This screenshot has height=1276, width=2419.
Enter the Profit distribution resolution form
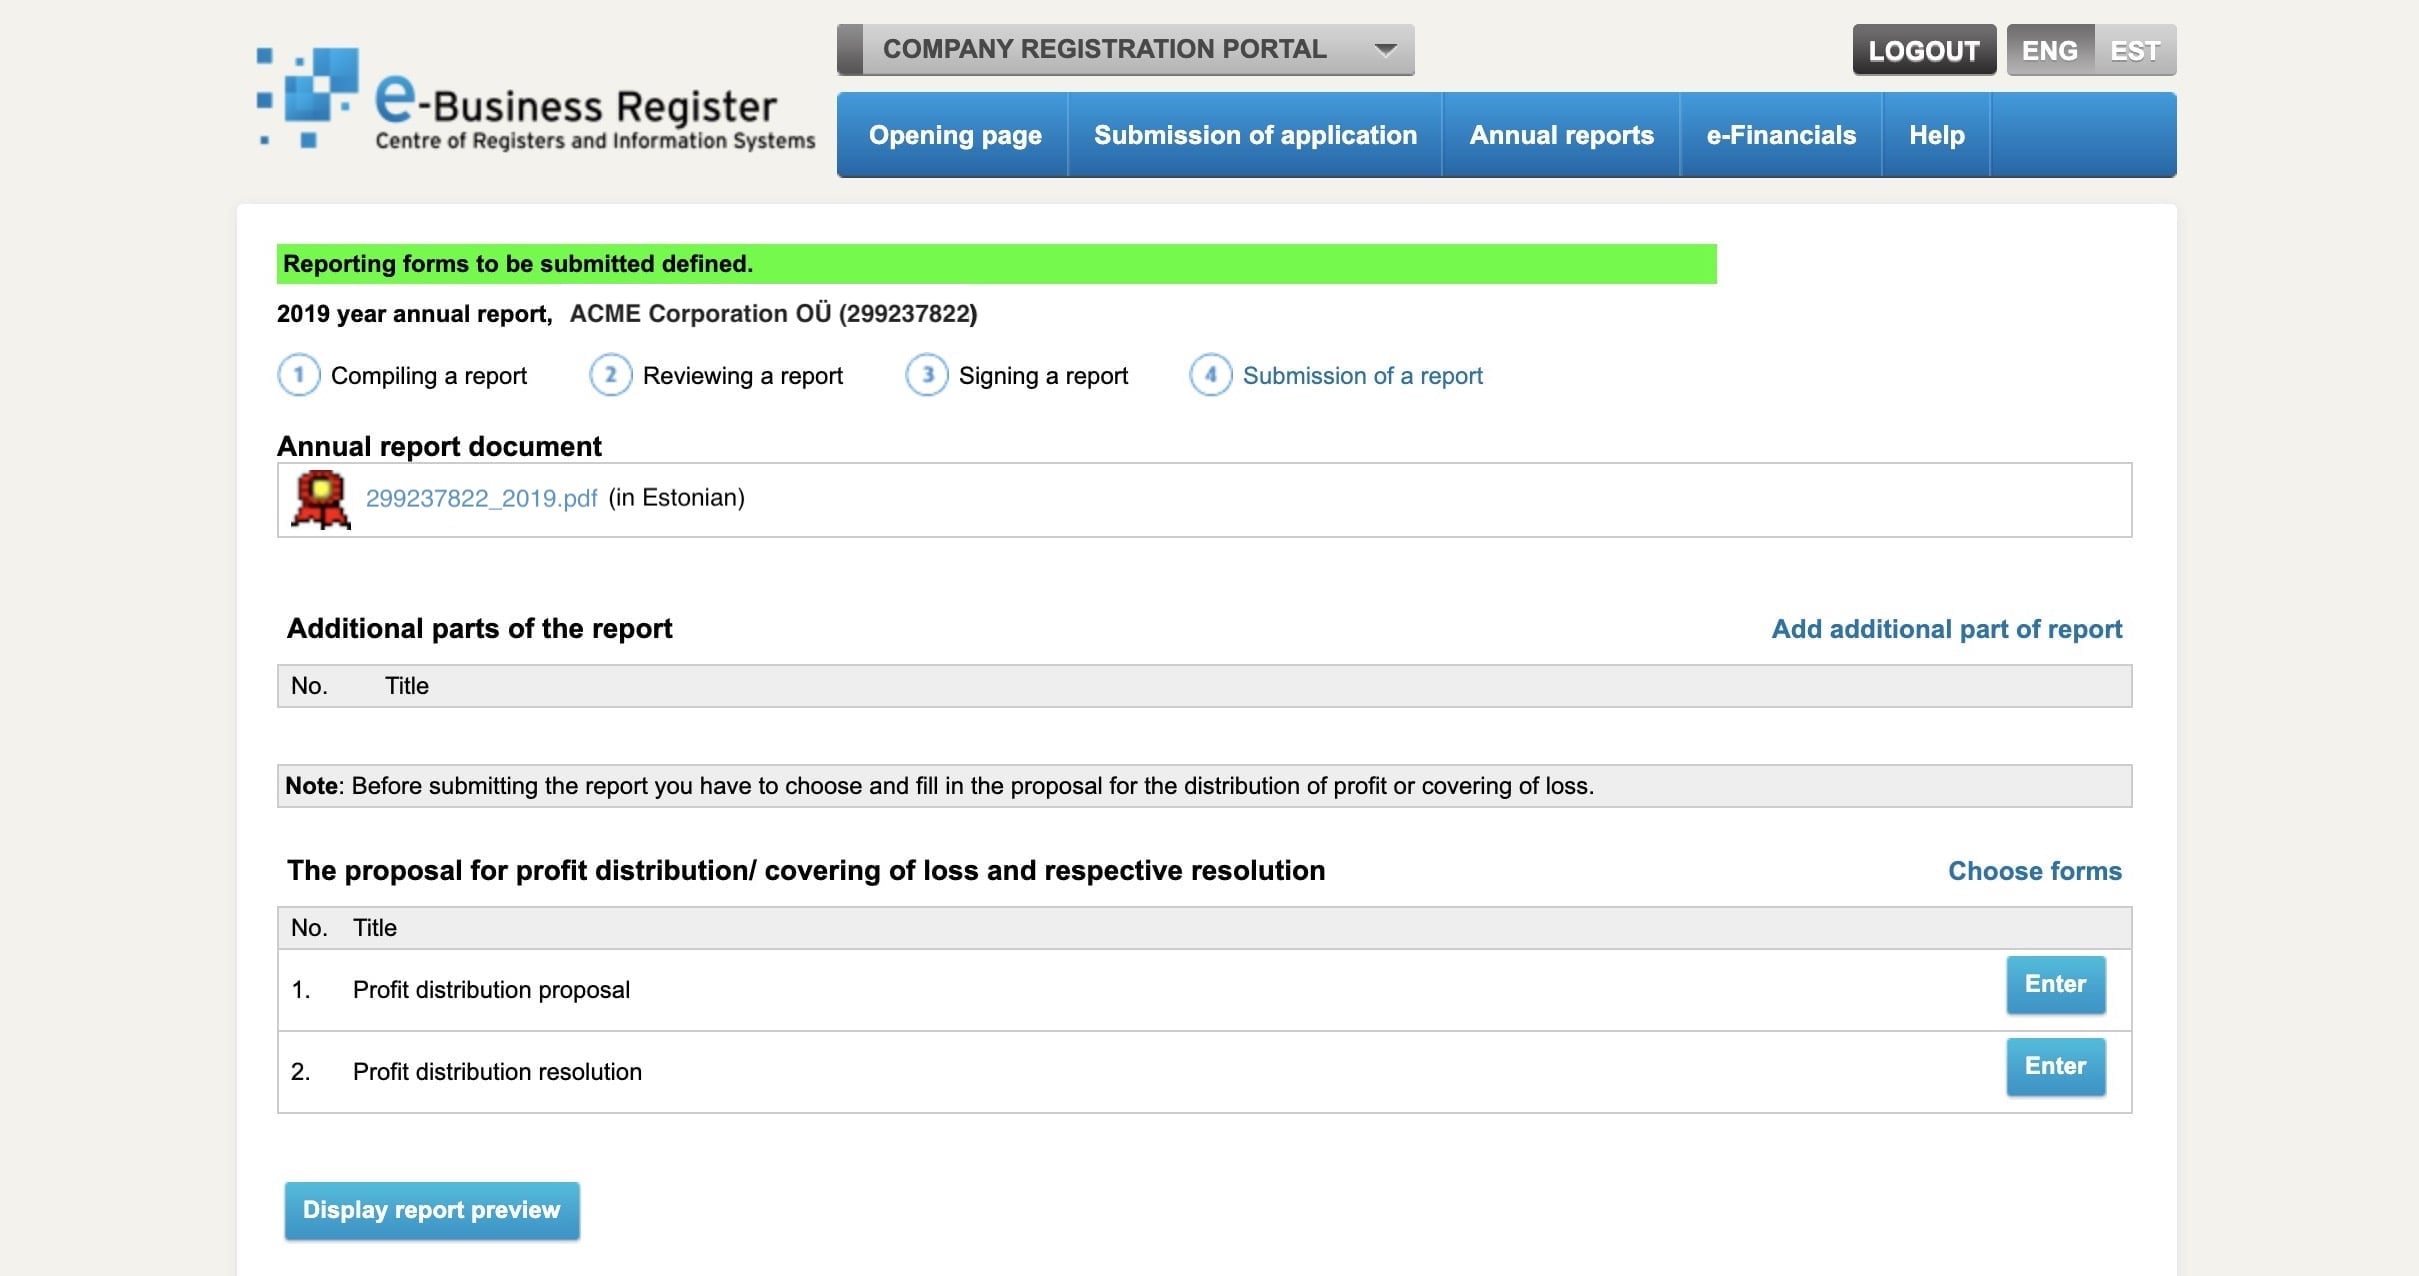point(2056,1066)
